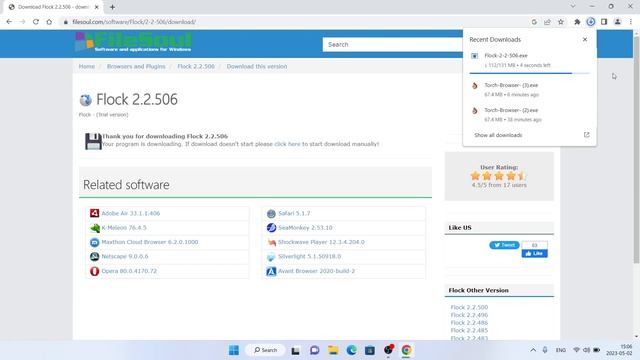Go to Home breadcrumb

click(87, 66)
